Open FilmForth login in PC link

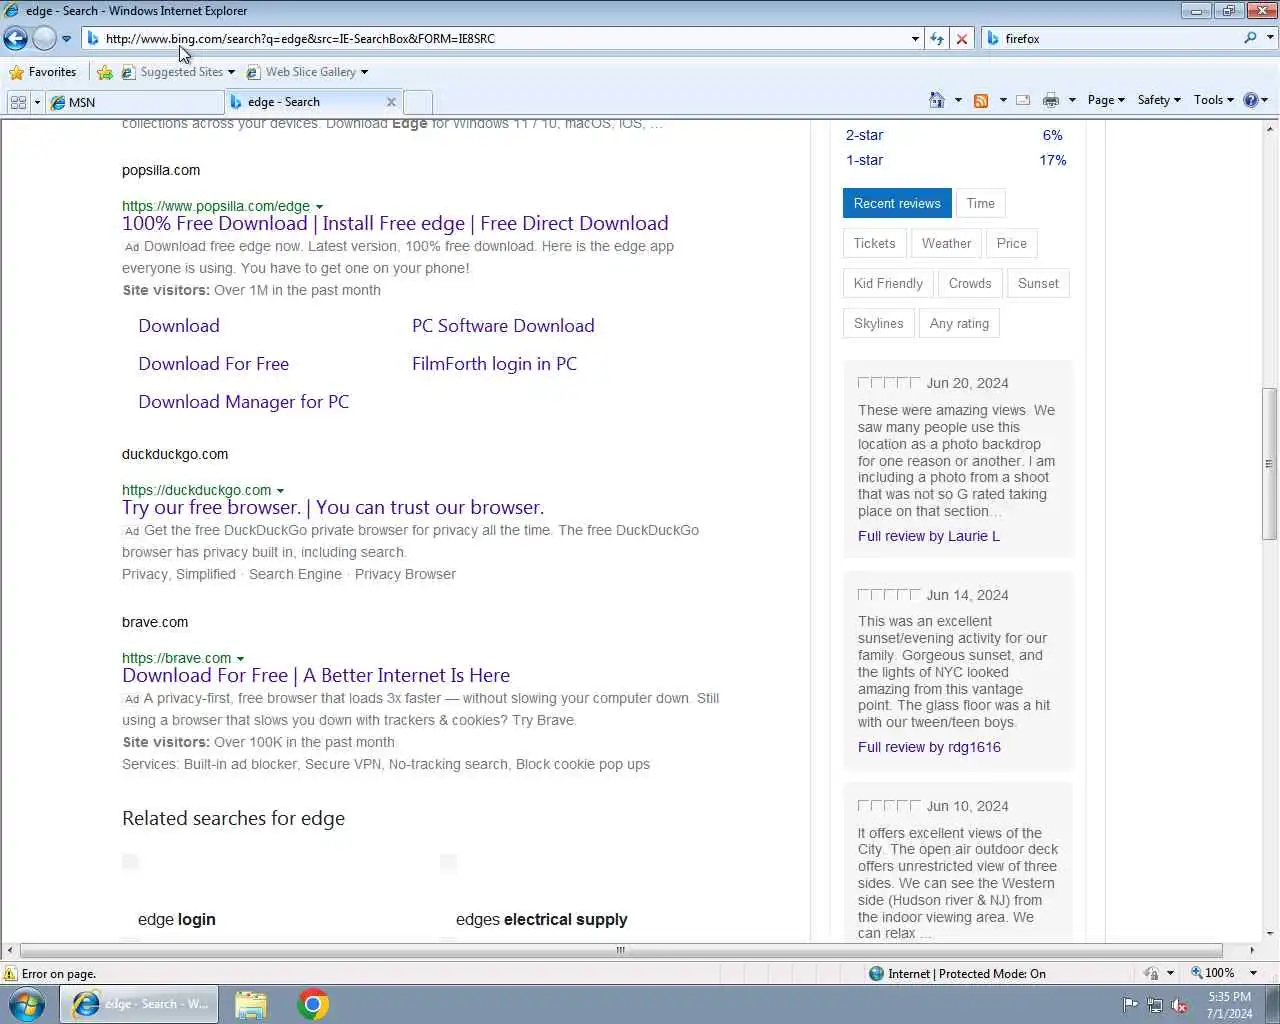click(x=494, y=364)
